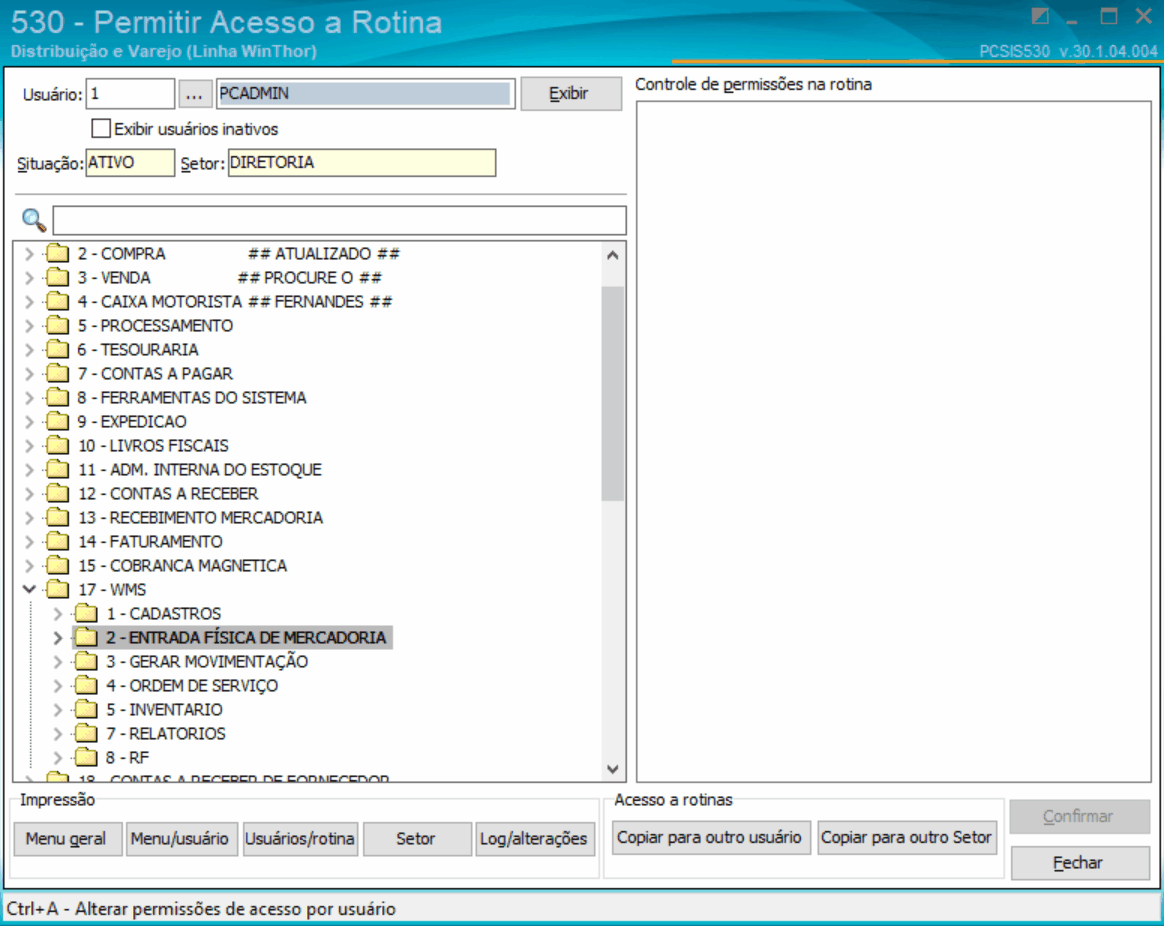Viewport: 1164px width, 926px height.
Task: Click Copiar para outro Setor
Action: 906,838
